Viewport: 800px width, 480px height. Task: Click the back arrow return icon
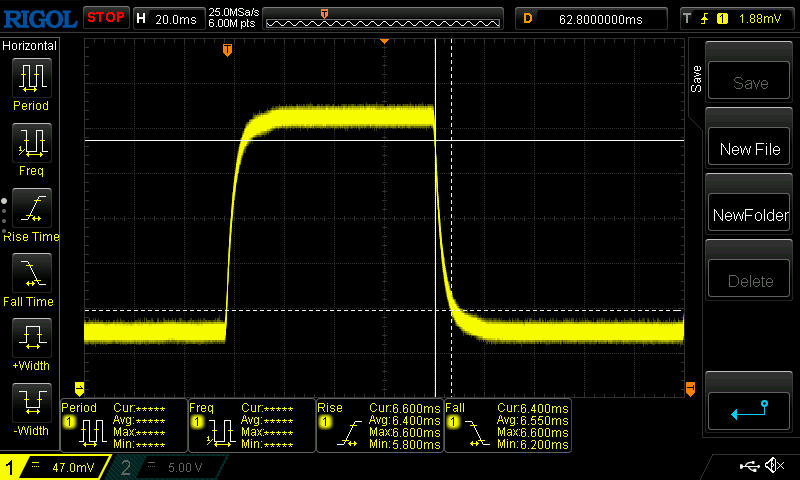[x=749, y=408]
